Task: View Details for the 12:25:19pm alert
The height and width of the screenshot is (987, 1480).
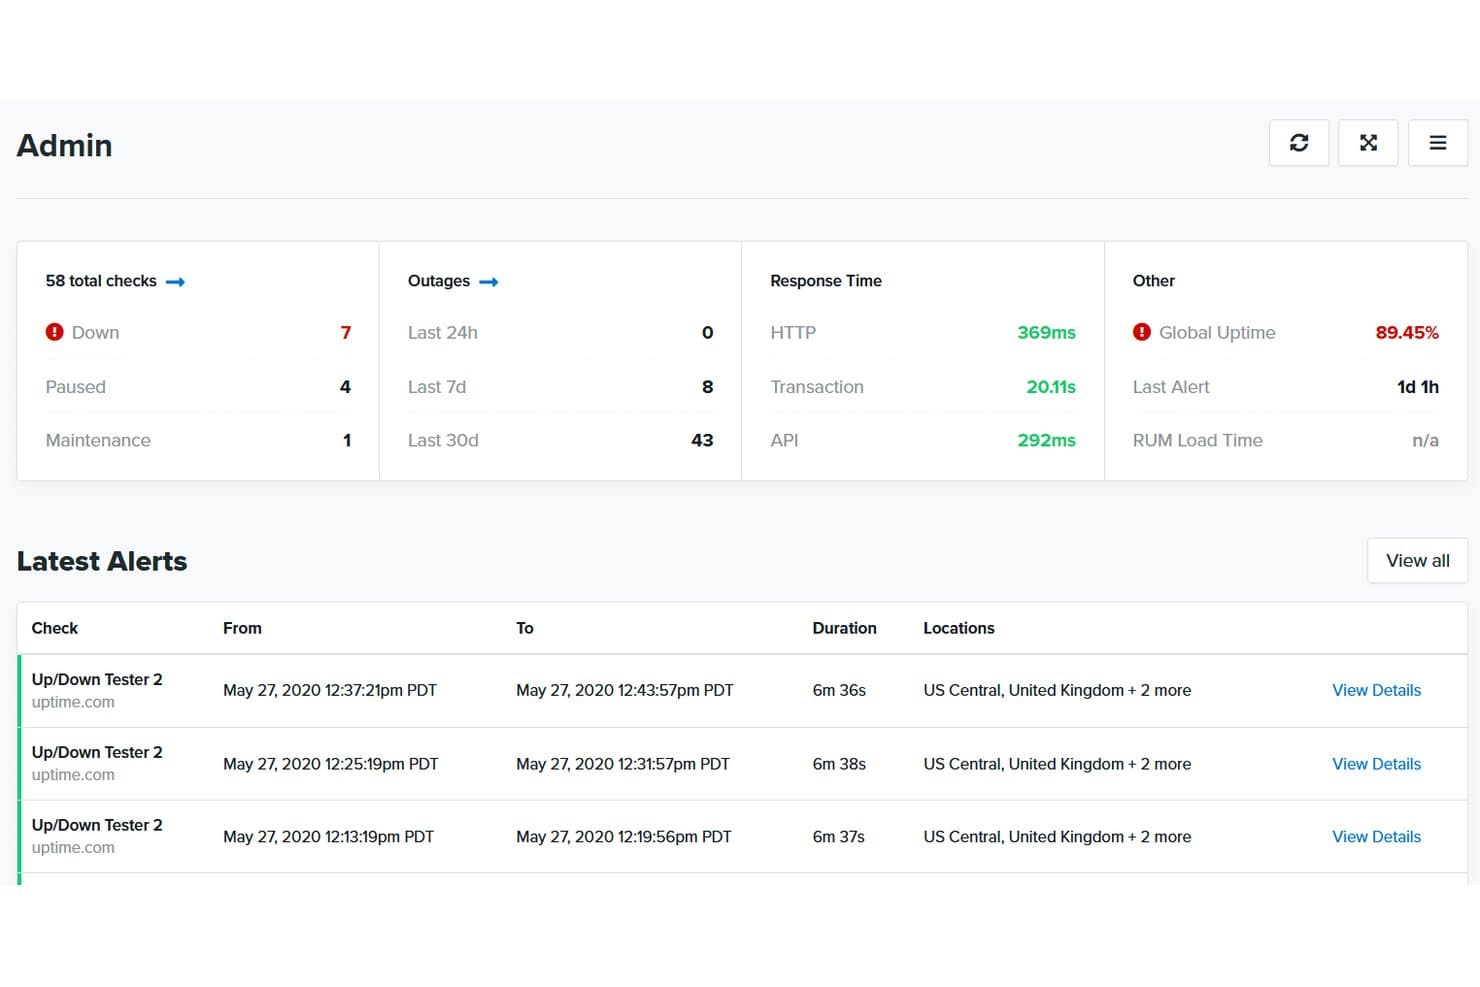Action: [1376, 764]
